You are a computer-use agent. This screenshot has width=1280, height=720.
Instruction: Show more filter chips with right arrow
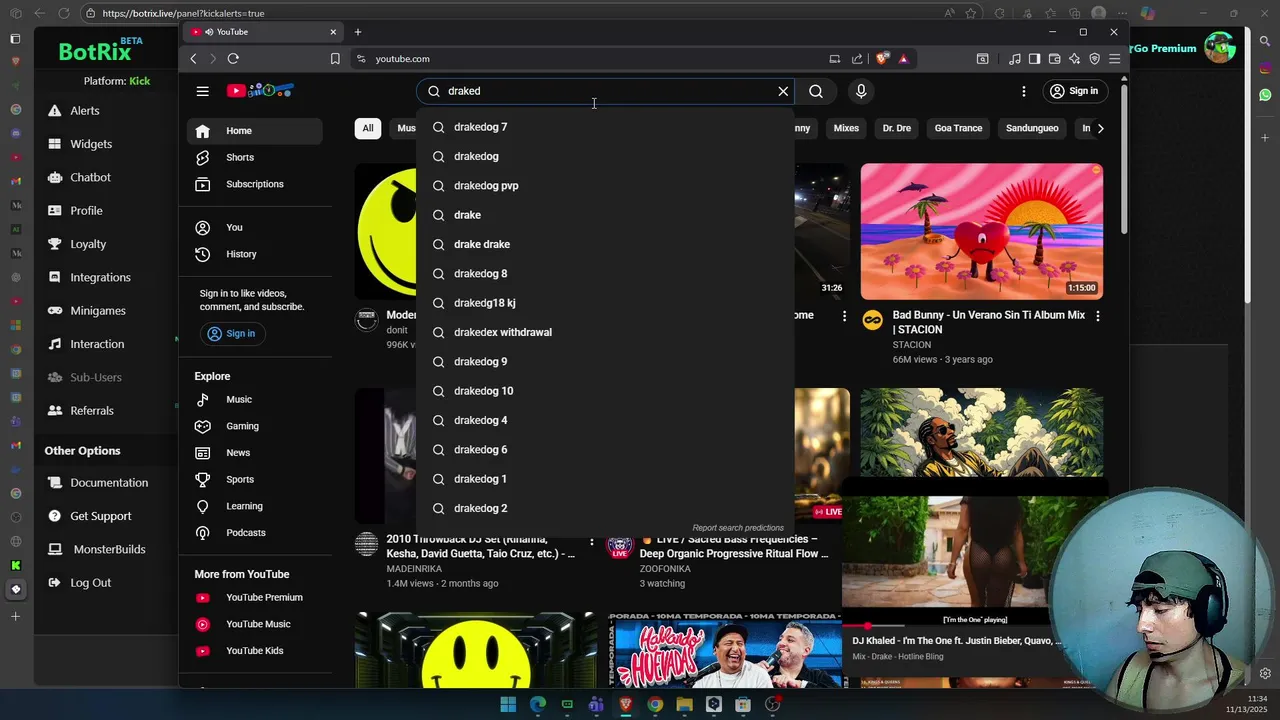pyautogui.click(x=1100, y=128)
